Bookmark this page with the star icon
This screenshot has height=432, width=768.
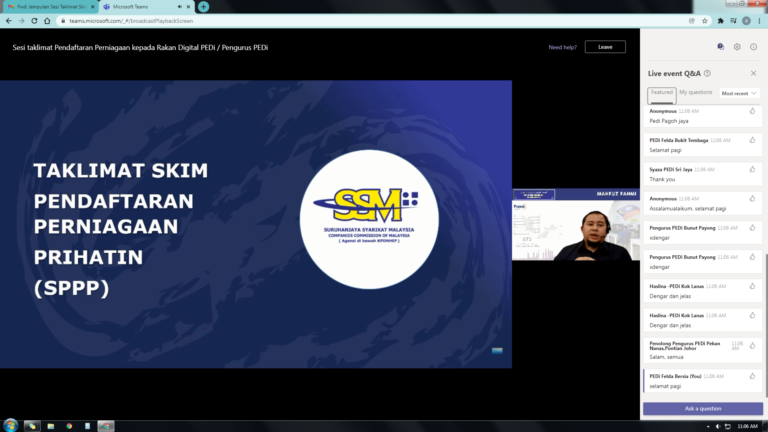pos(706,20)
